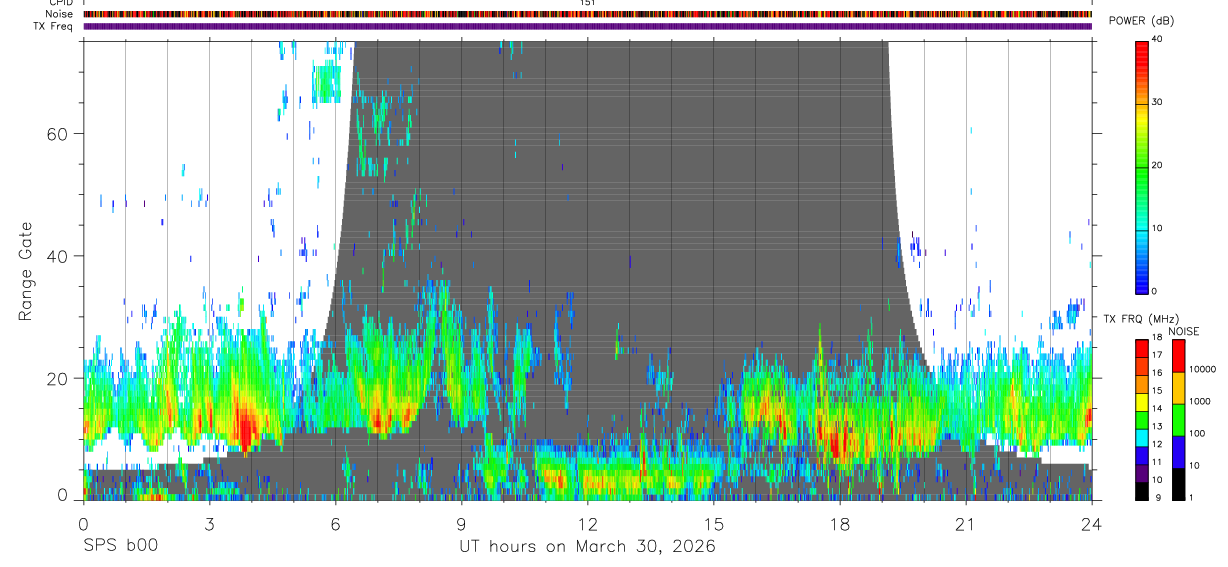
Task: Click the 10 tick on POWER scale
Action: pyautogui.click(x=1158, y=228)
